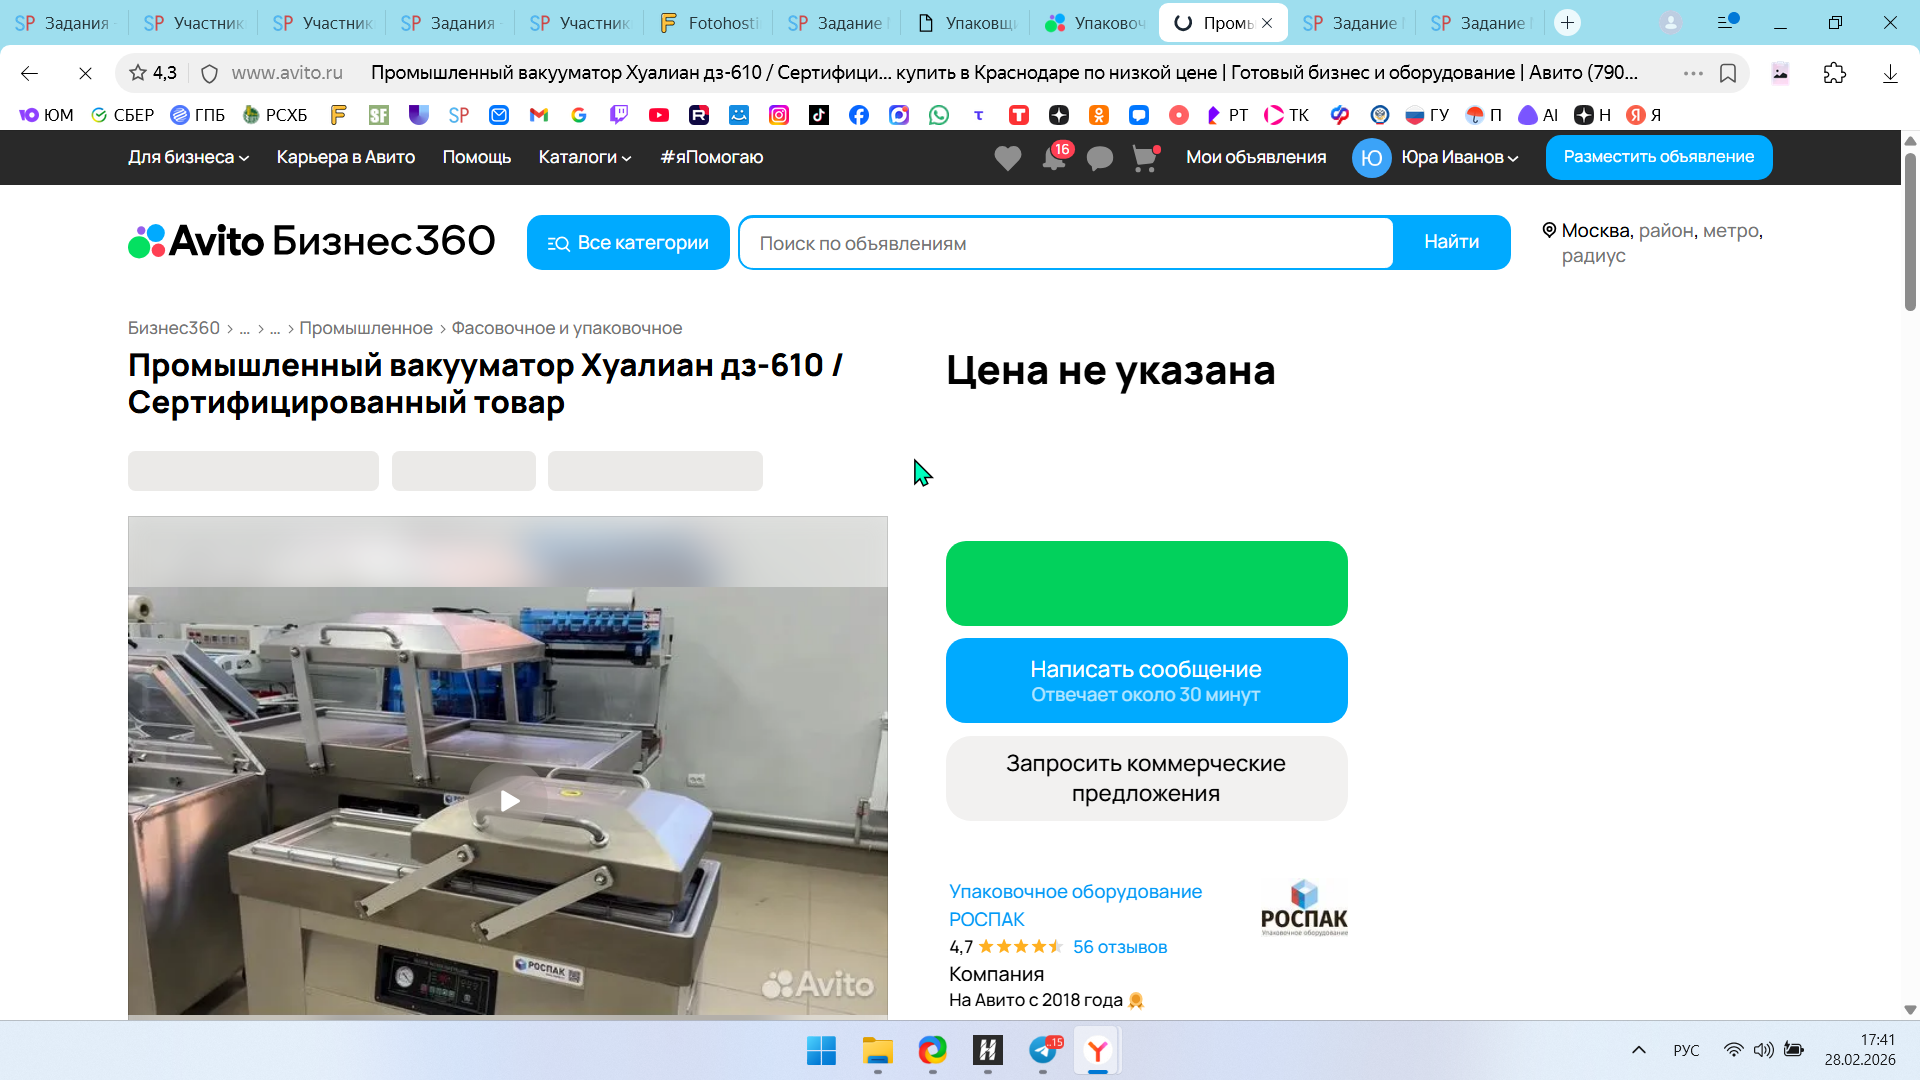Viewport: 1920px width, 1080px height.
Task: Open Telegram from the Windows taskbar
Action: [1043, 1050]
